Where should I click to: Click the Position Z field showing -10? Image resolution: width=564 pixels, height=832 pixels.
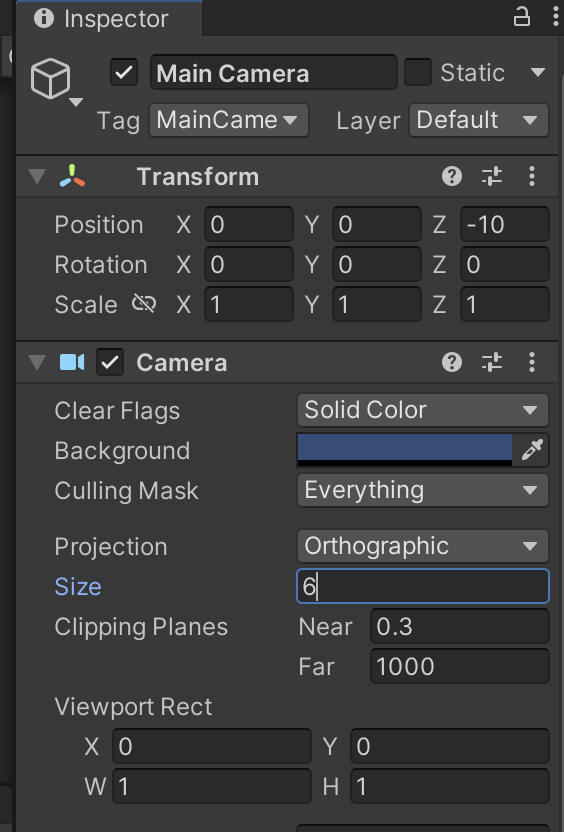pyautogui.click(x=505, y=224)
